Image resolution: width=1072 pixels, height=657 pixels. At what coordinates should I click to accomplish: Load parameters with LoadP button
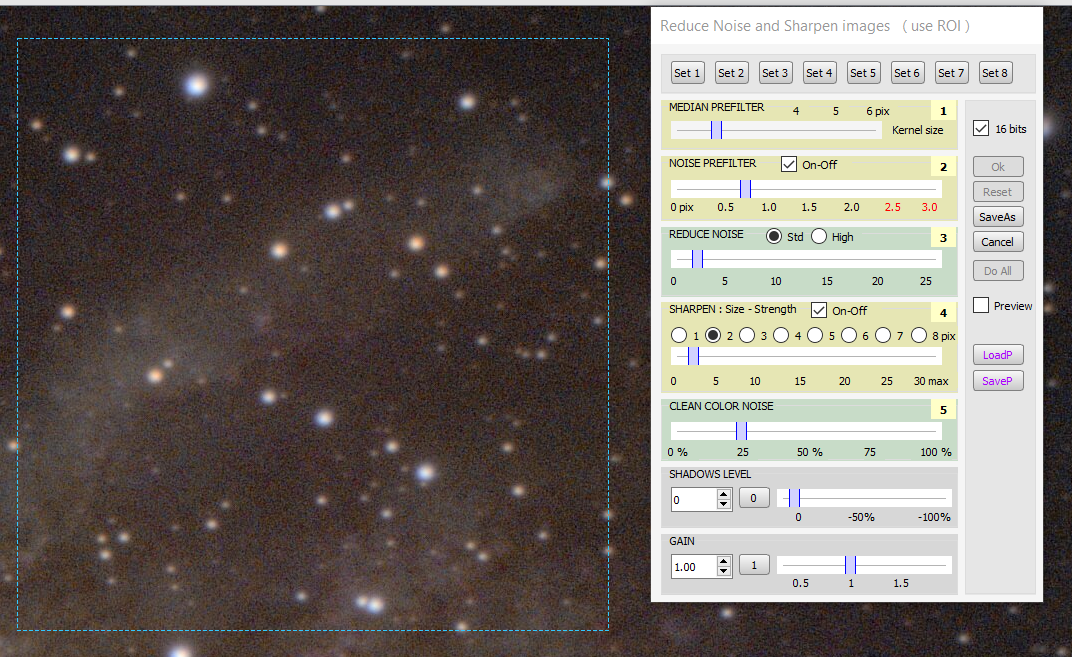(998, 355)
